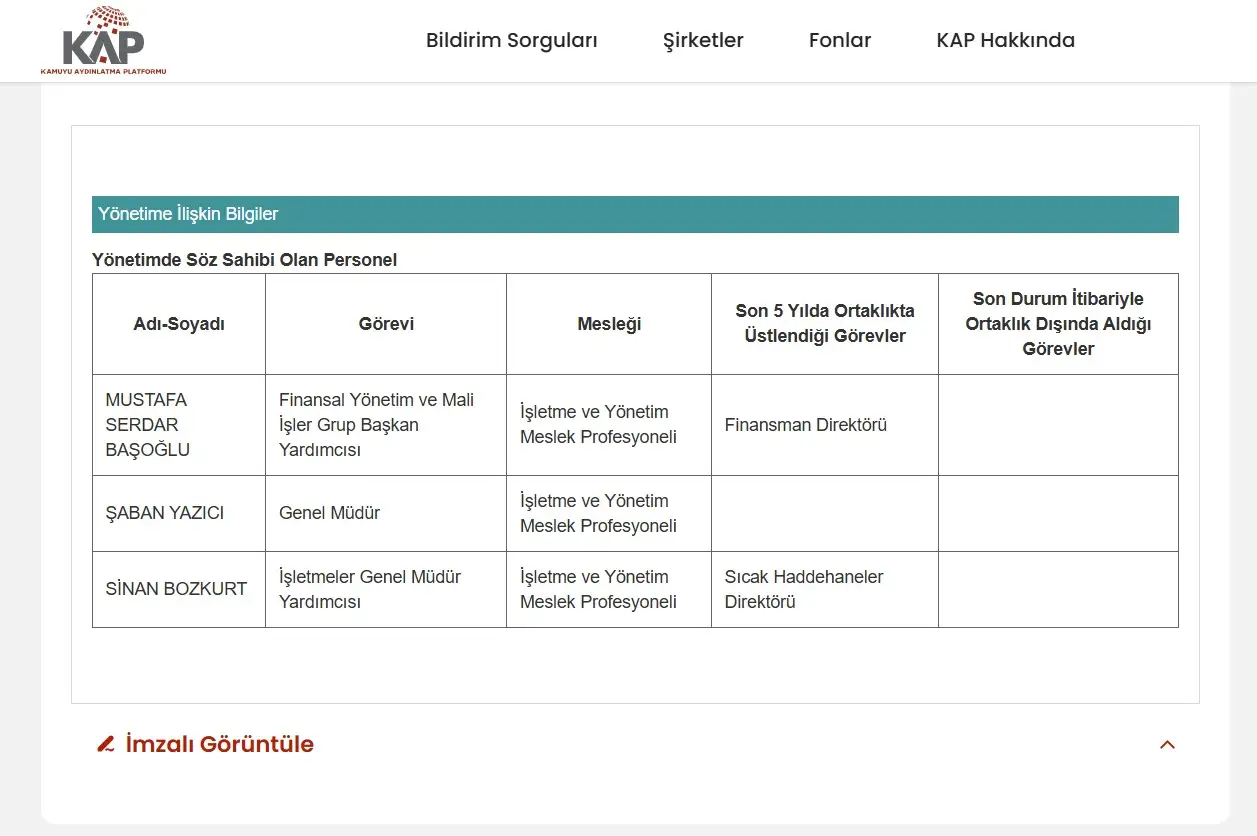Select the MUSTAFA SERDAR BAŞOĞLU name cell
The image size is (1257, 836).
(x=179, y=425)
